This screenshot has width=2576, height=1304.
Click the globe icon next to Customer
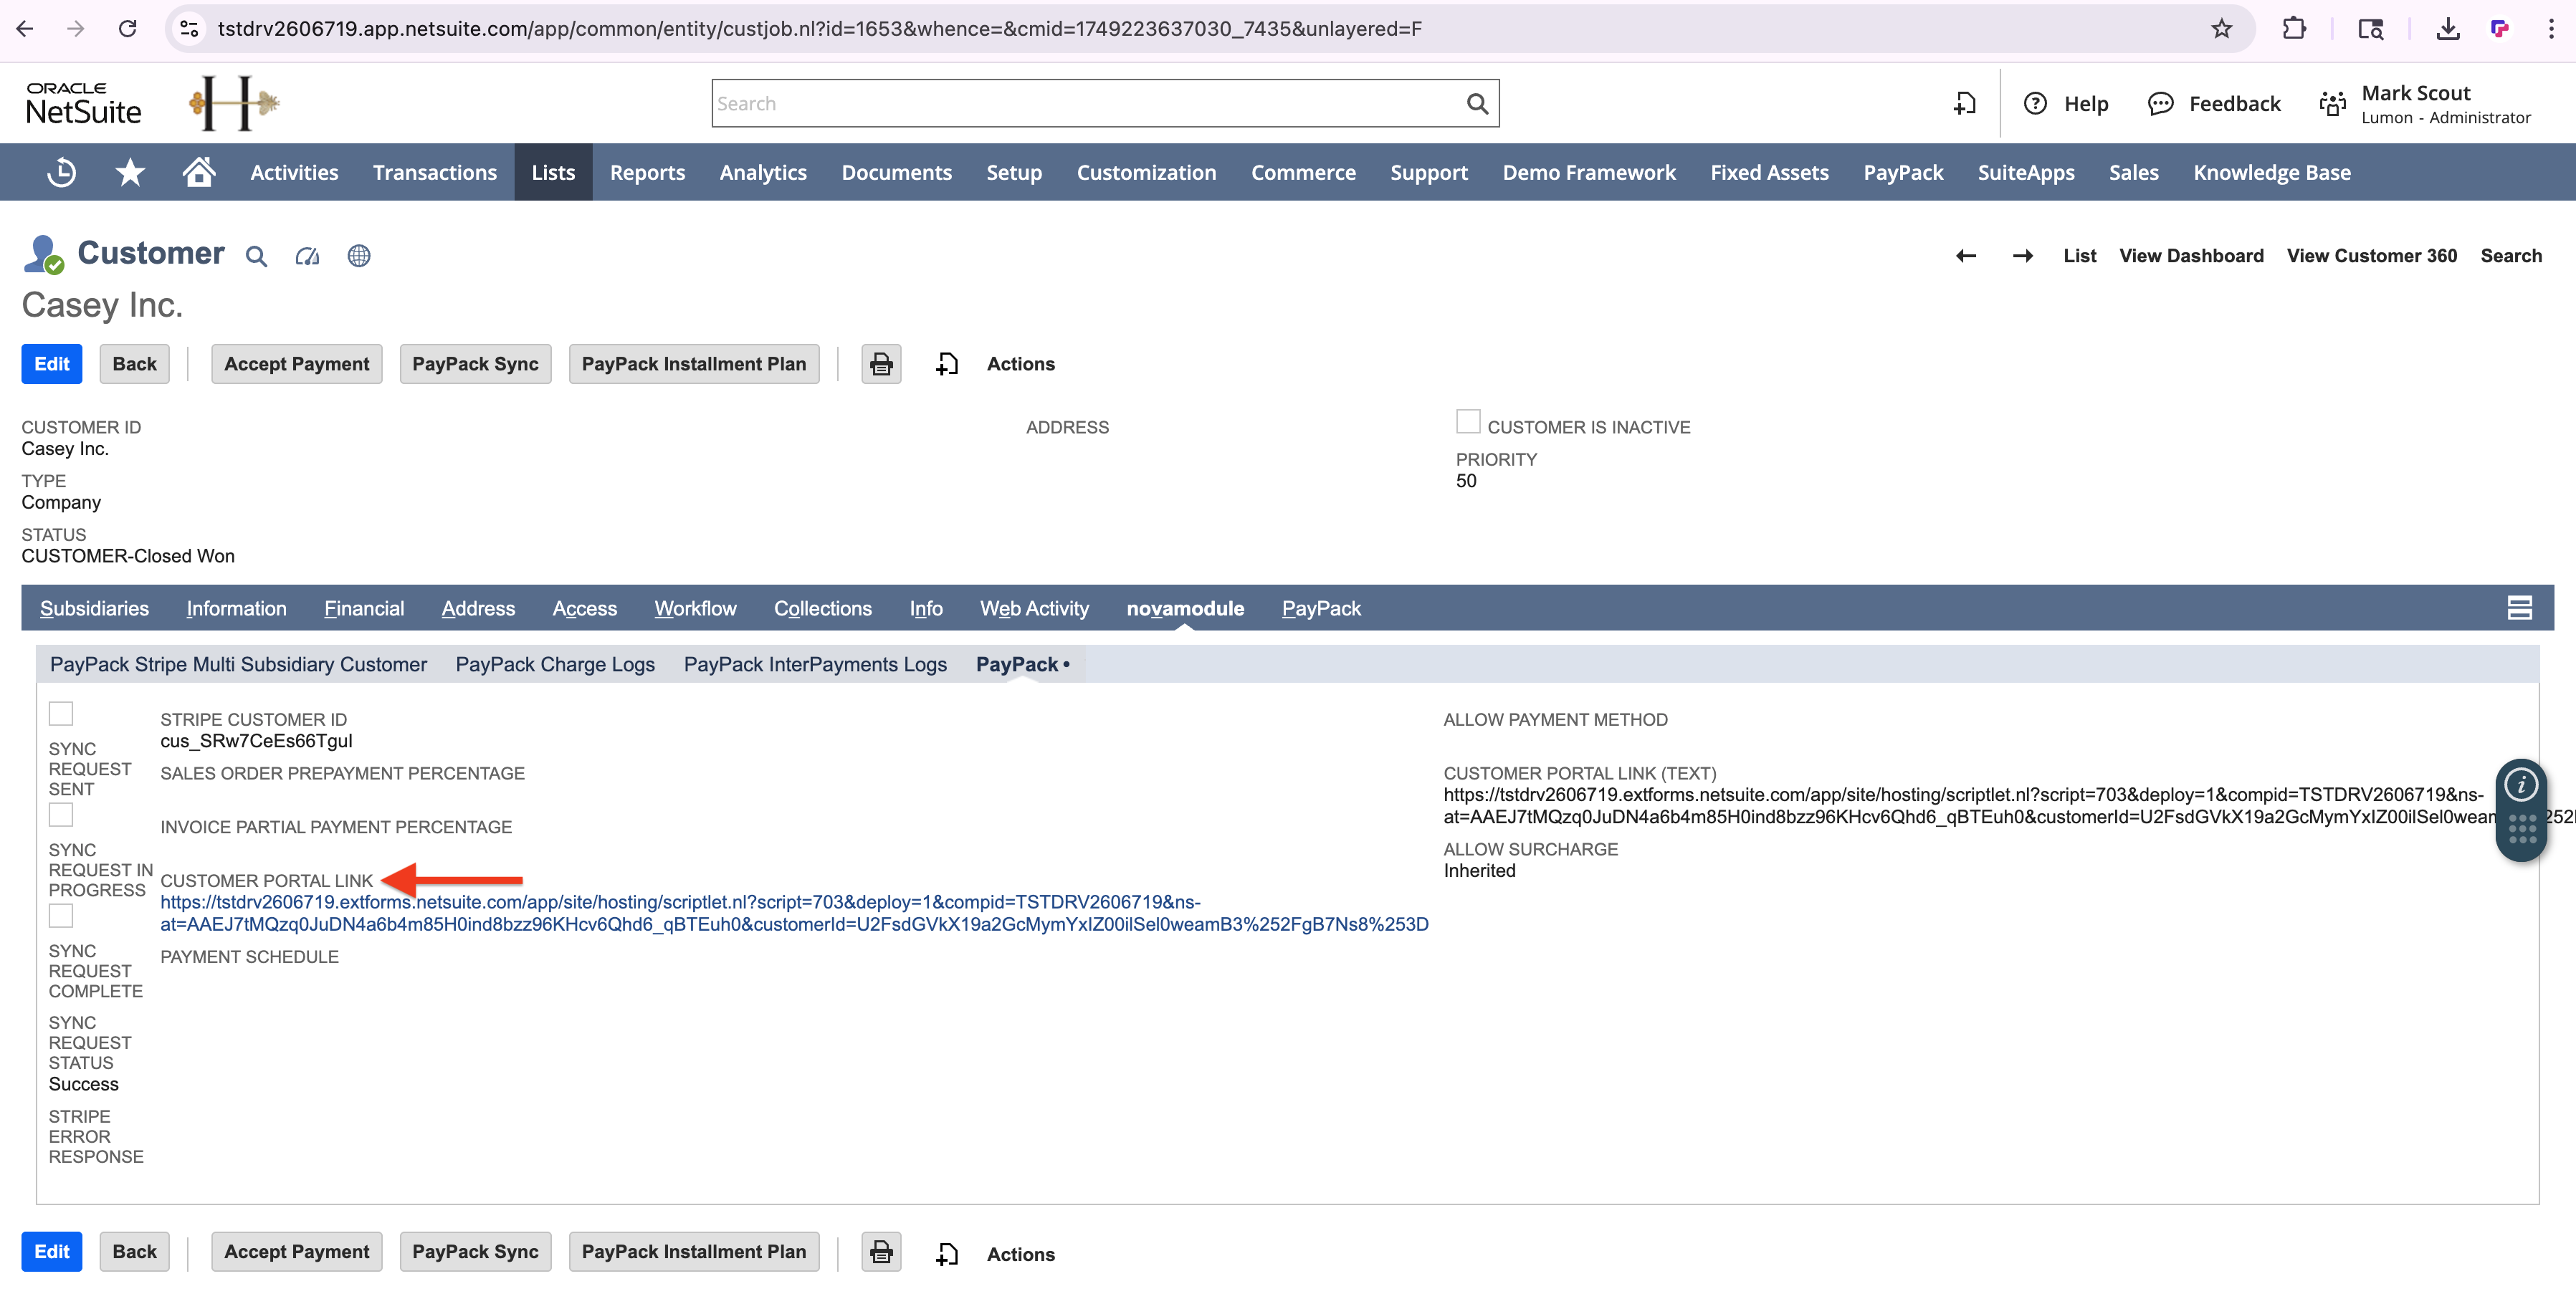click(x=359, y=256)
